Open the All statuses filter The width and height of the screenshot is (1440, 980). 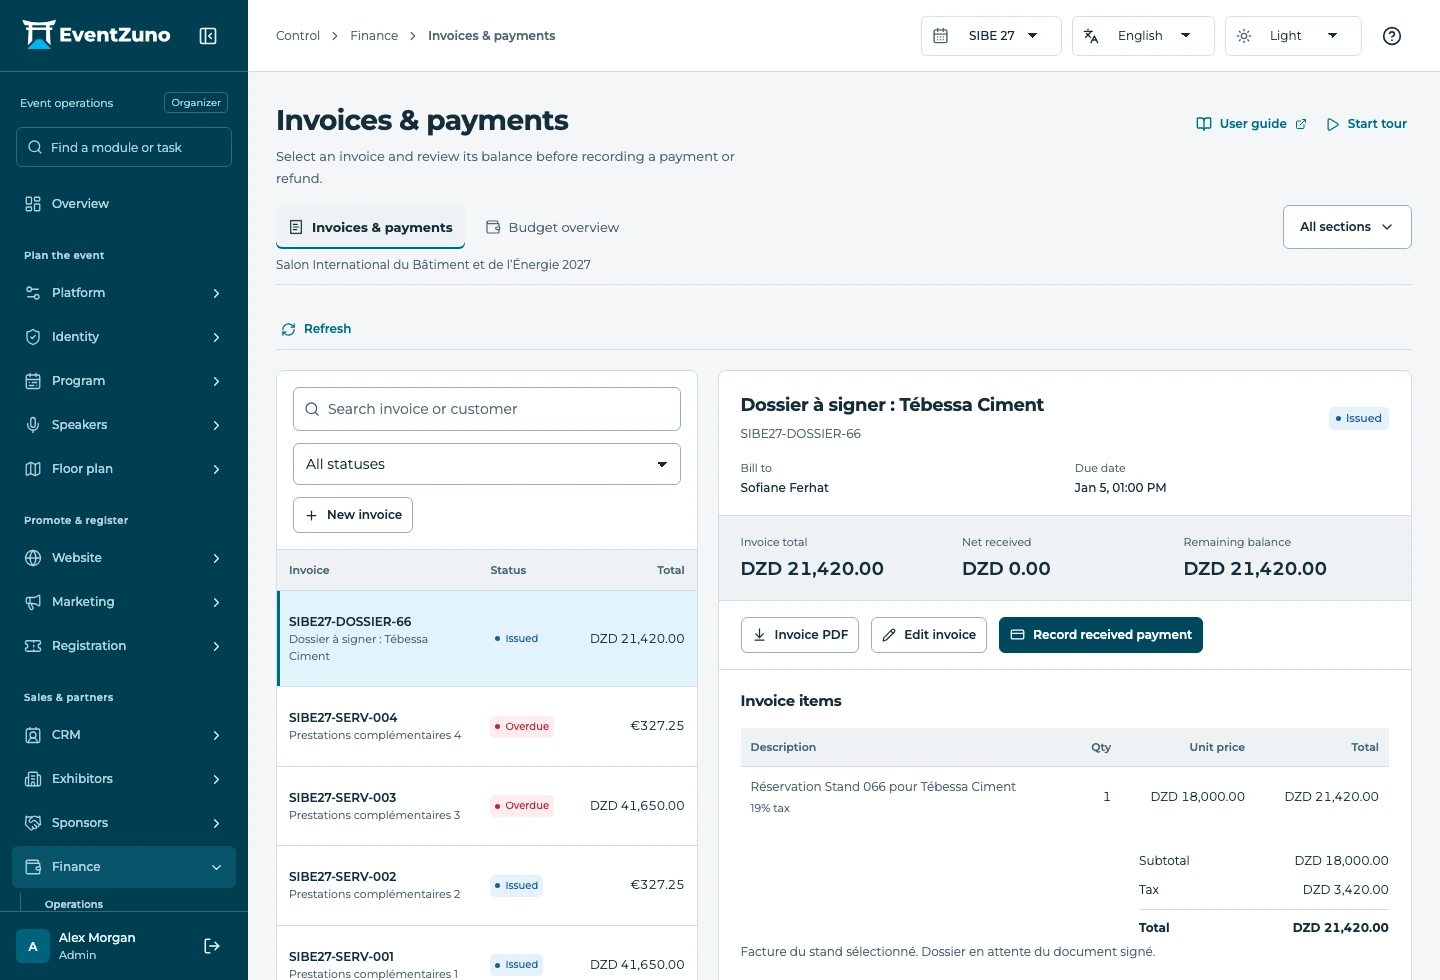click(487, 464)
